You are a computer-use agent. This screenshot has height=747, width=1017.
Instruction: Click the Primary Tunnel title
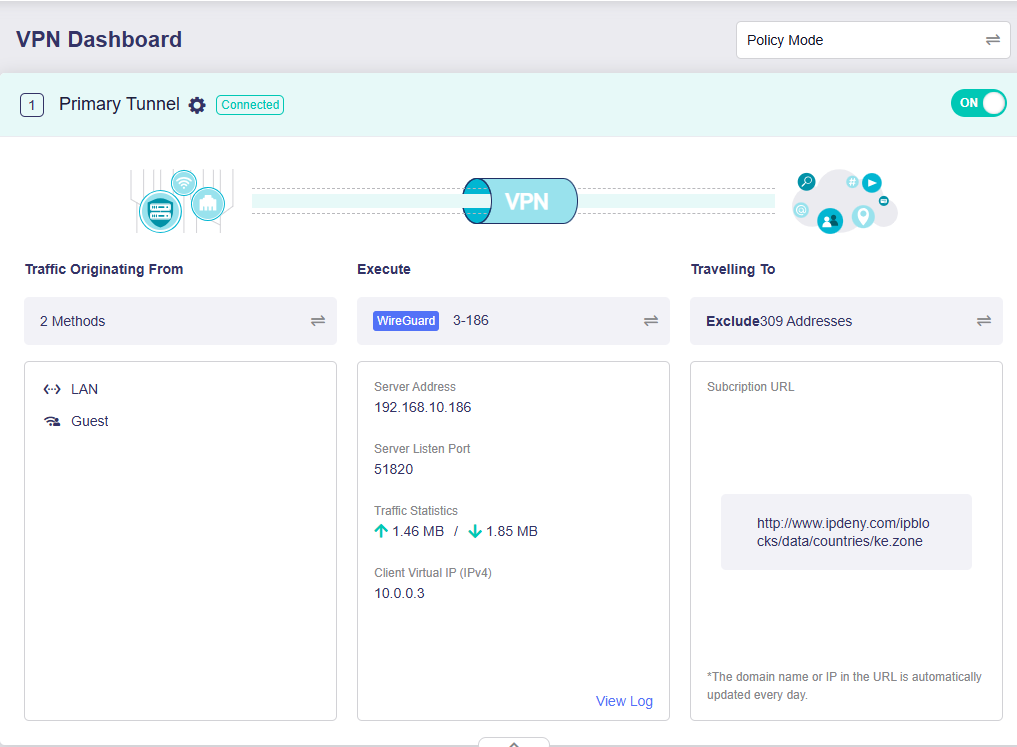119,104
